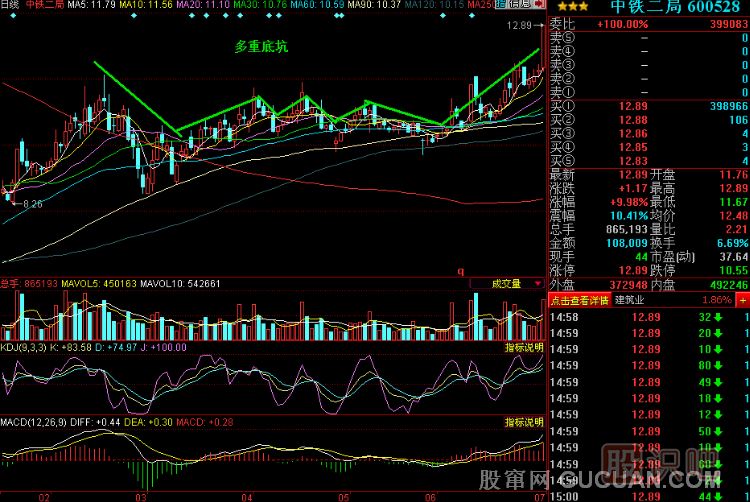Image resolution: width=750 pixels, height=502 pixels.
Task: Click the green down arrow at 14:58 trade
Action: [x=719, y=317]
